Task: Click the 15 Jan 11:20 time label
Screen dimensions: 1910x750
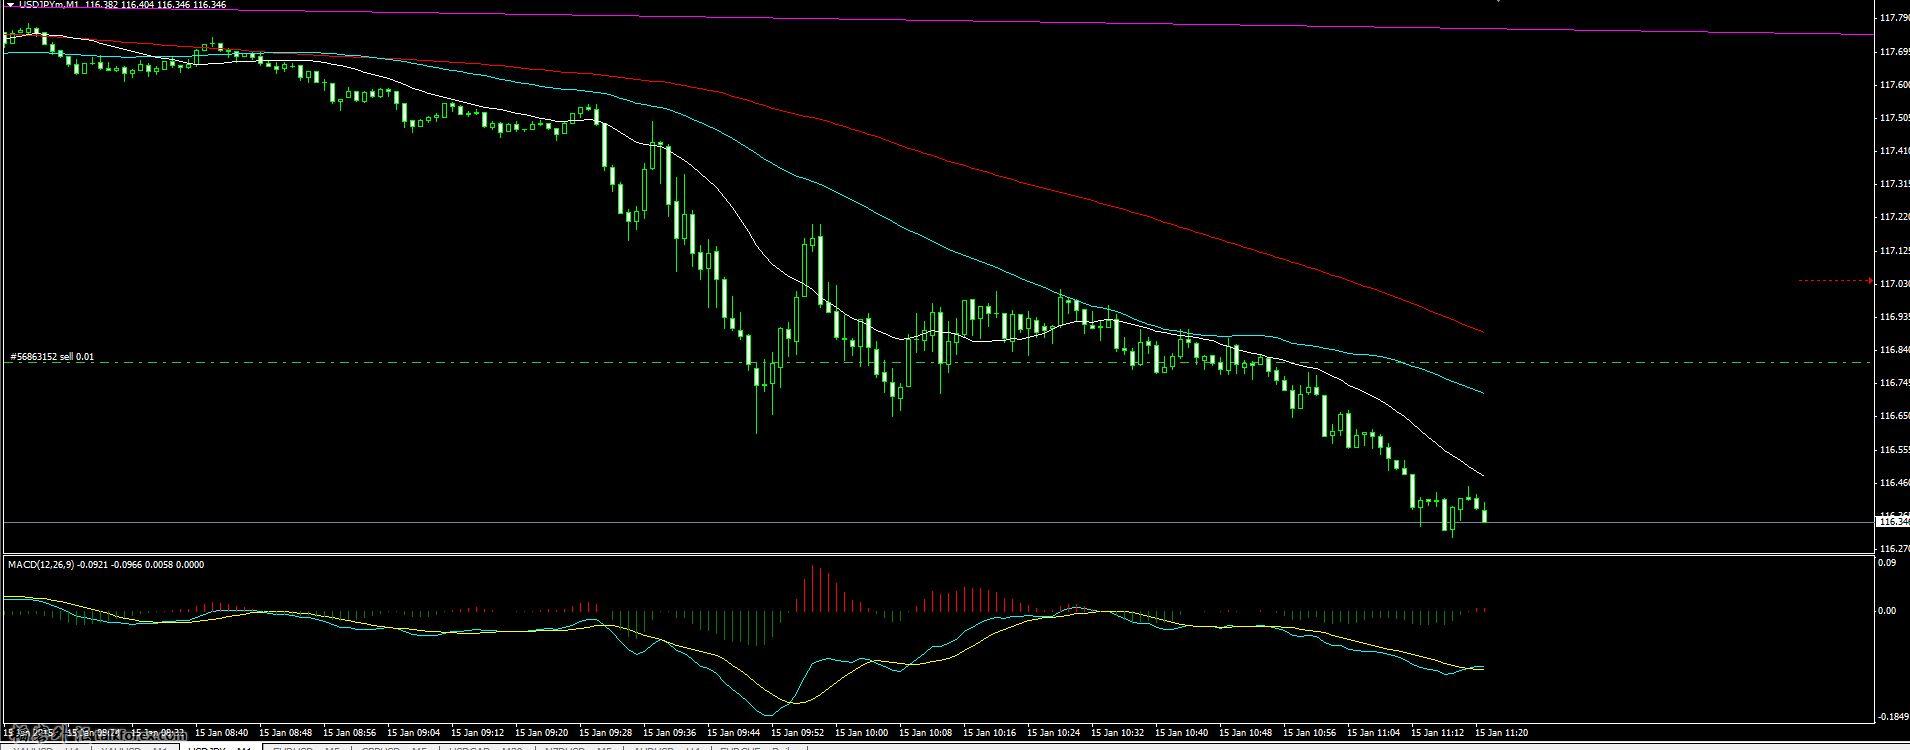Action: [1502, 732]
